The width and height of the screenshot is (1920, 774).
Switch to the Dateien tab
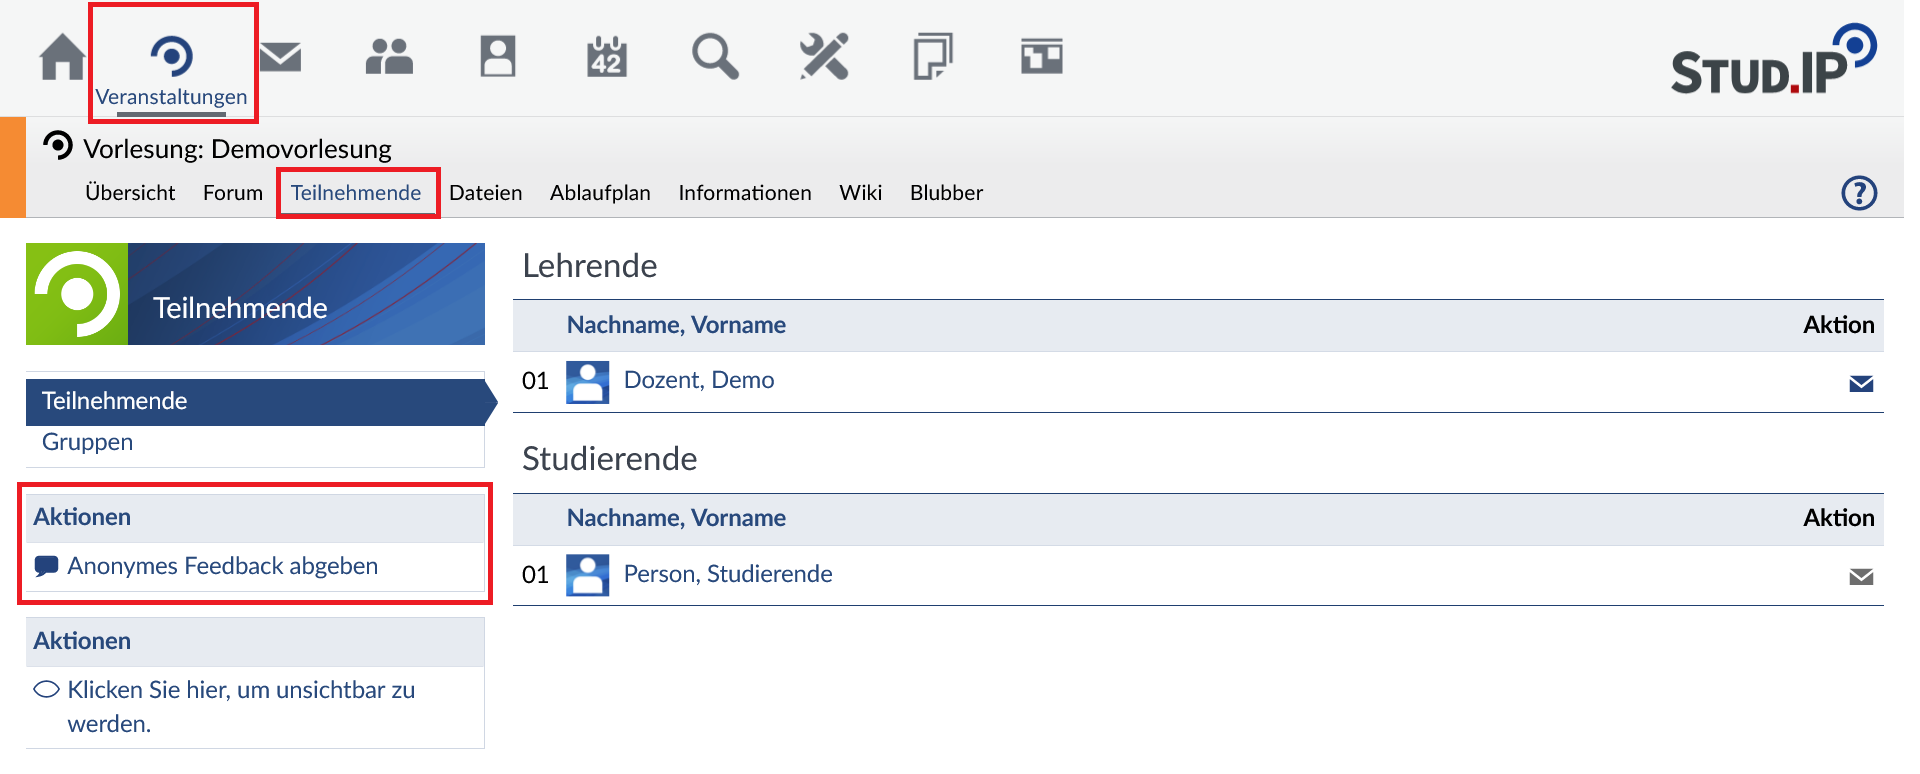[485, 193]
